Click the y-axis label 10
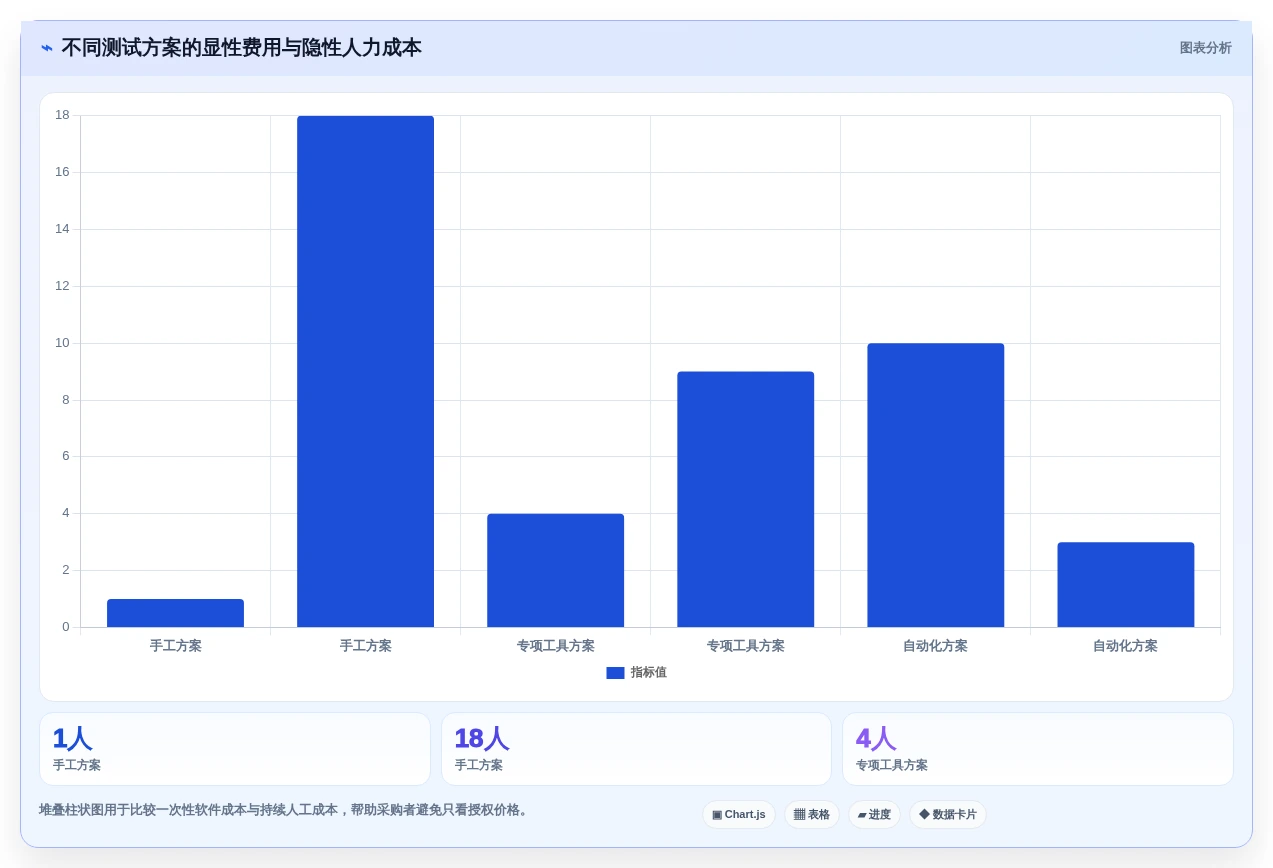This screenshot has width=1273, height=868. (x=62, y=343)
